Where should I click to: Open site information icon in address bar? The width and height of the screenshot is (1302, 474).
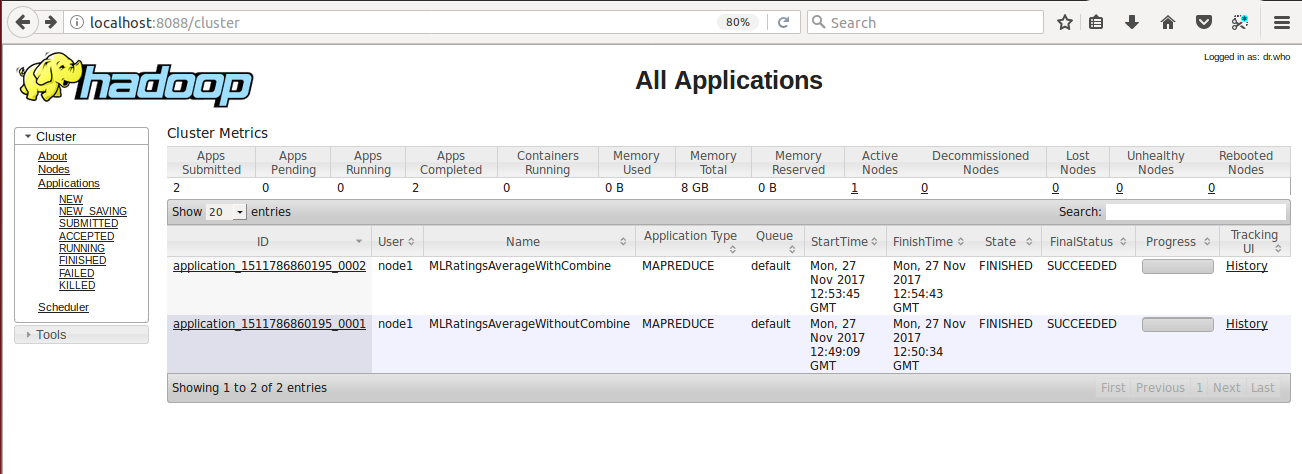77,22
